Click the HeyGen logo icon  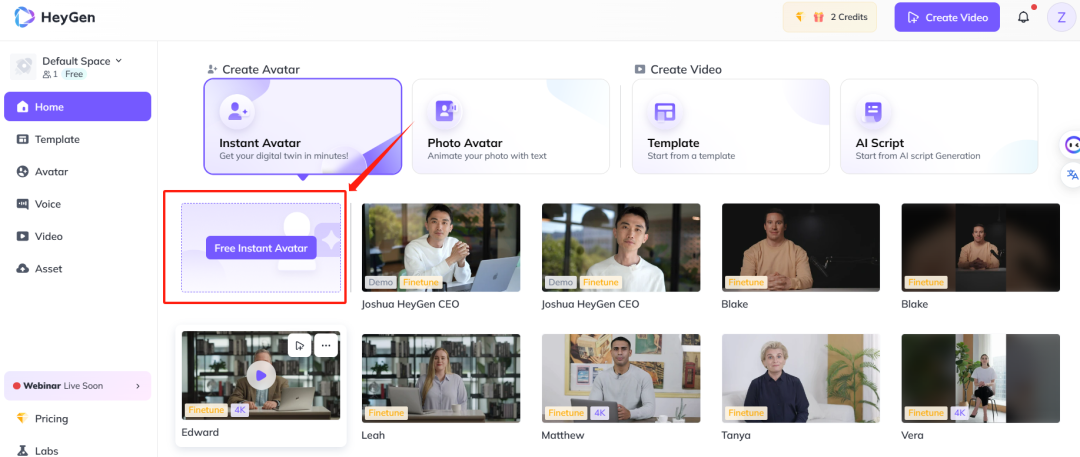25,17
